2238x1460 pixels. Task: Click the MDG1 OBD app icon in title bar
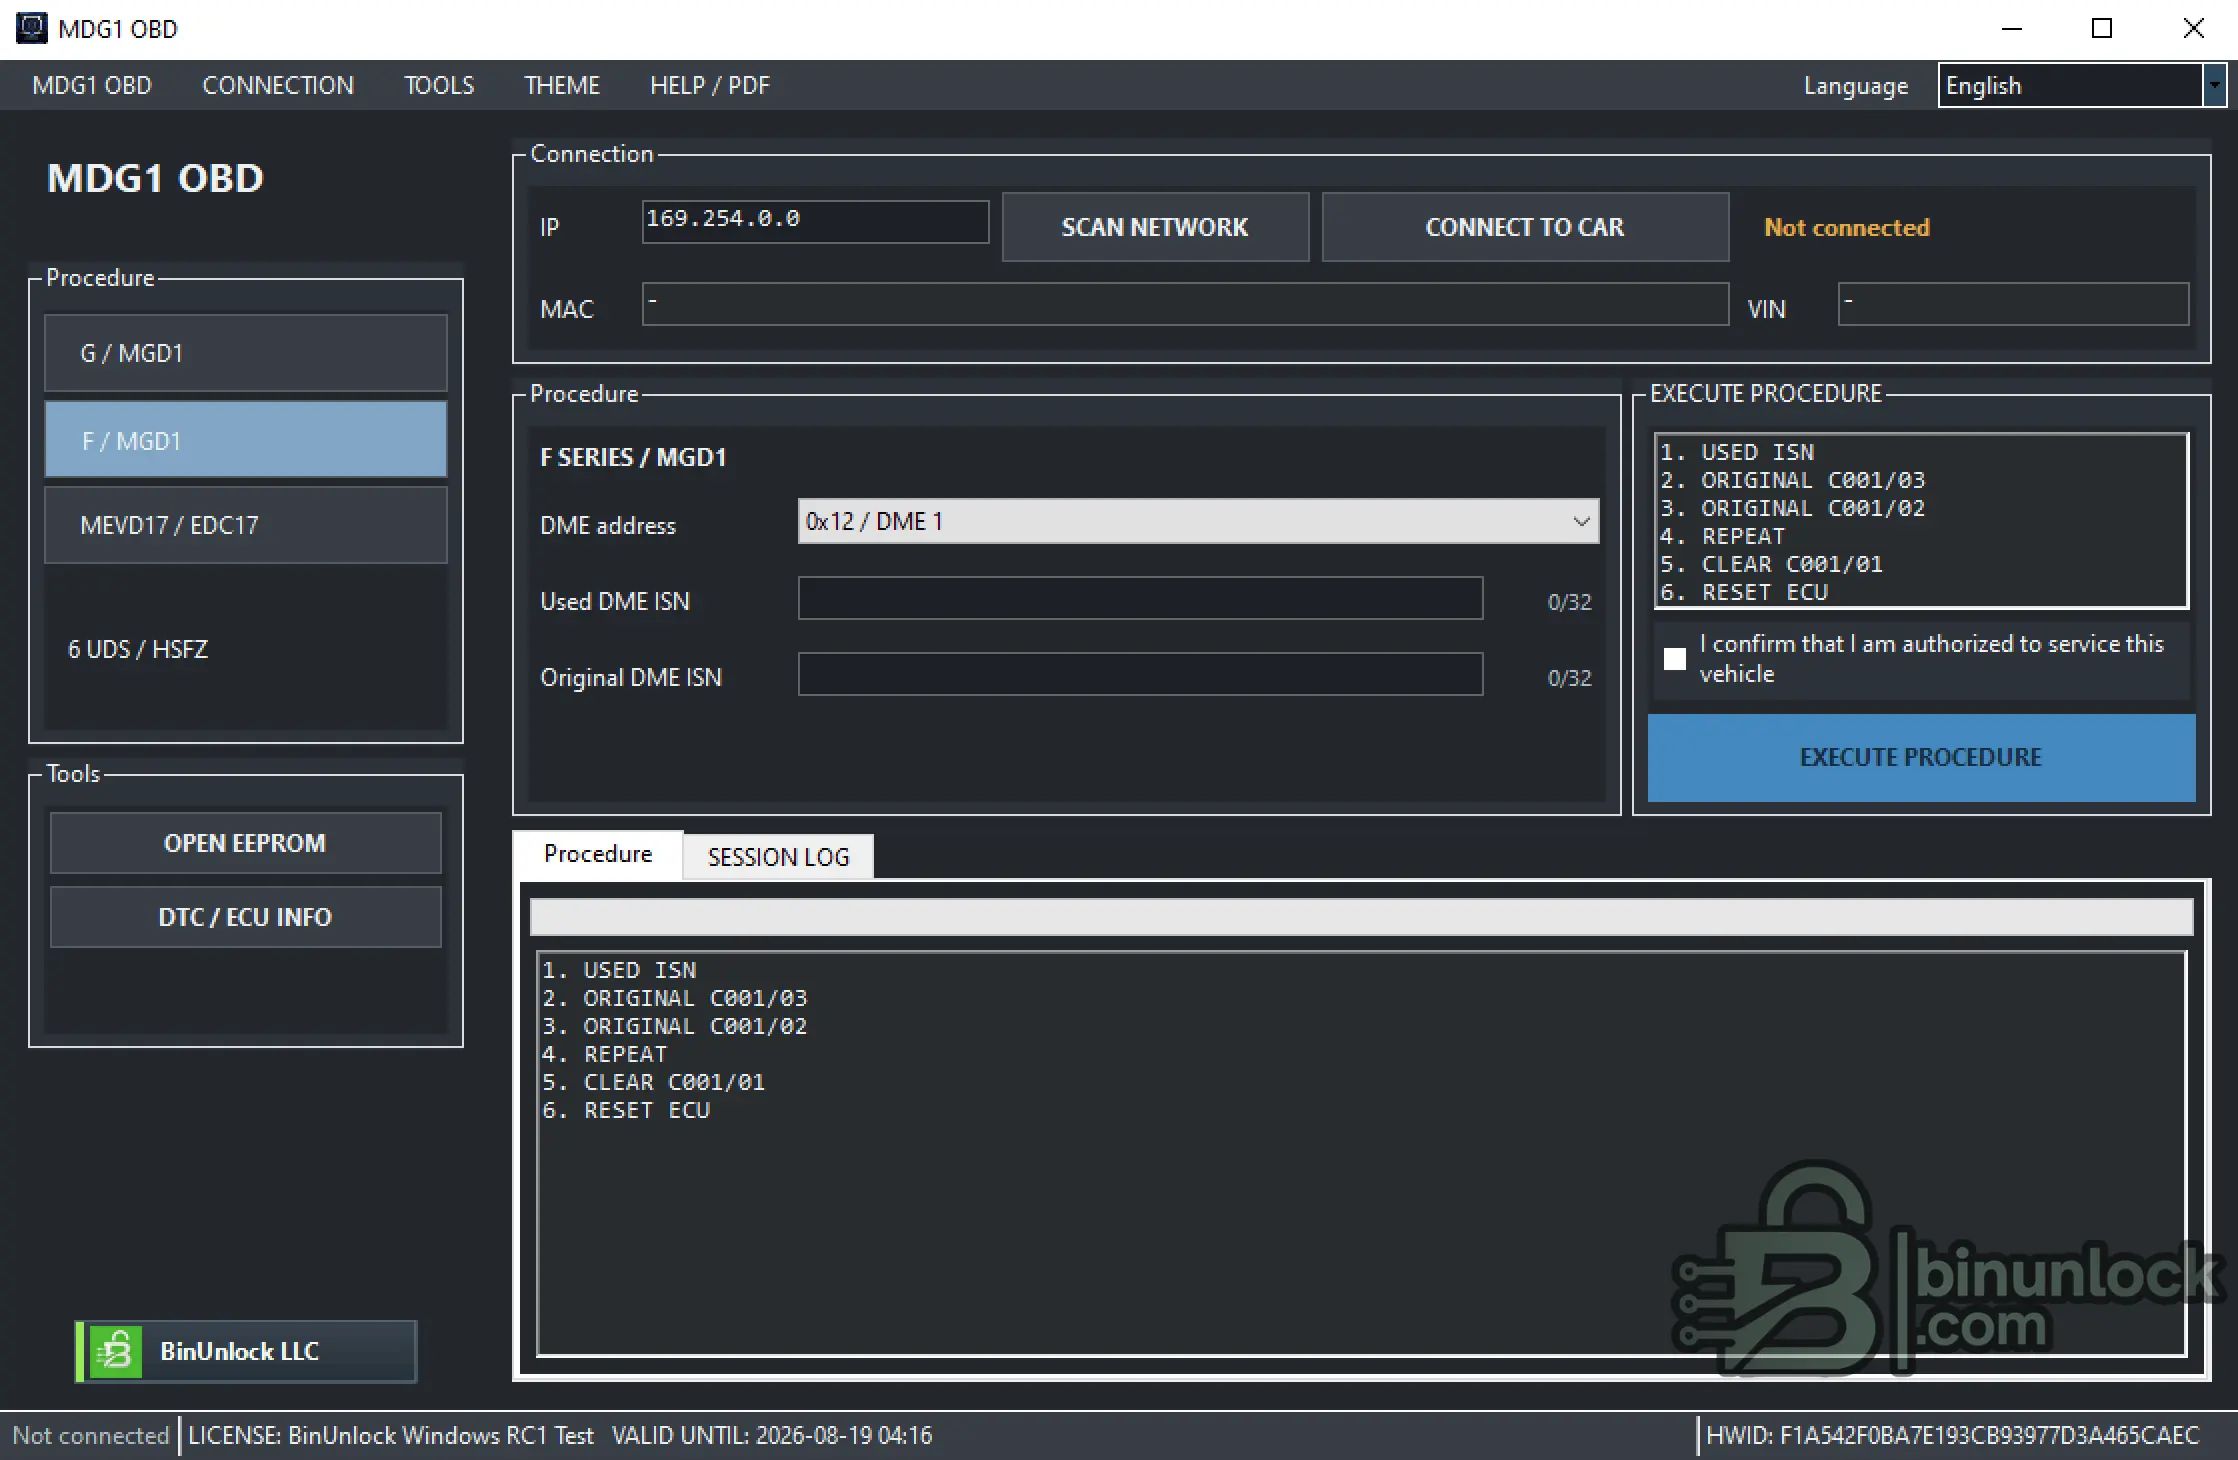(x=31, y=28)
